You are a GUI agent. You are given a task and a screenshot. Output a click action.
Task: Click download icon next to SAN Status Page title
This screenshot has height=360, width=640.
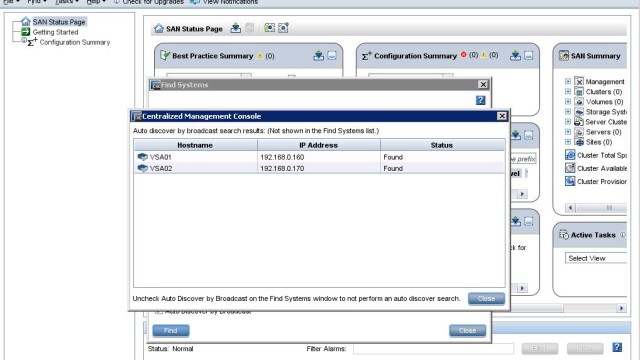pyautogui.click(x=236, y=28)
